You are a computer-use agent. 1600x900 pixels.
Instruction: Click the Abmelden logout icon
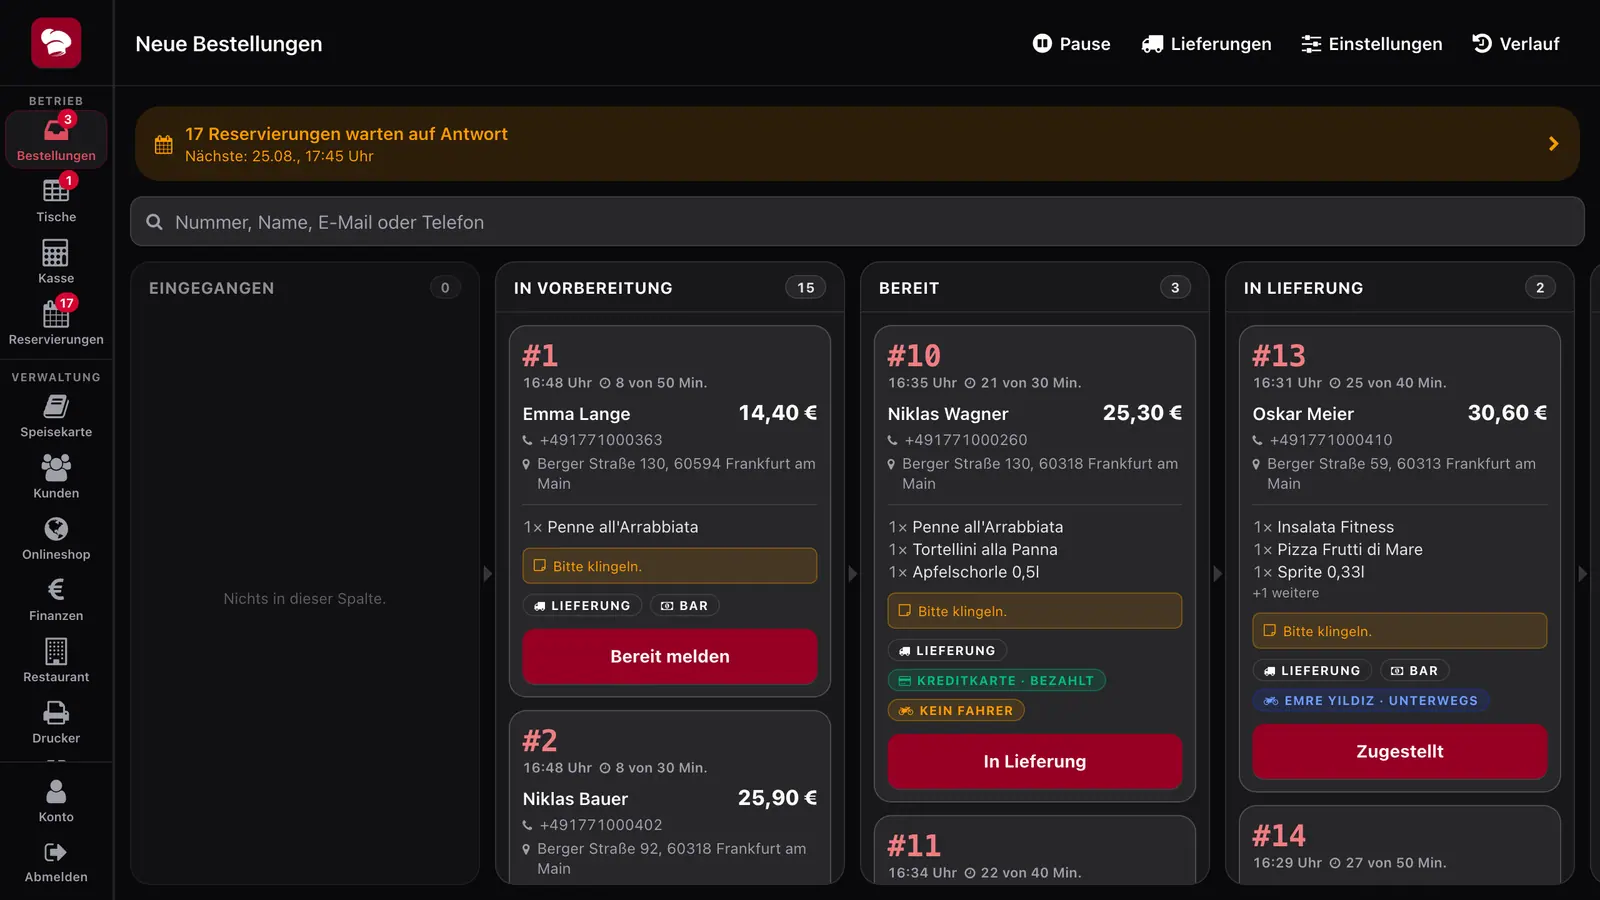(56, 852)
